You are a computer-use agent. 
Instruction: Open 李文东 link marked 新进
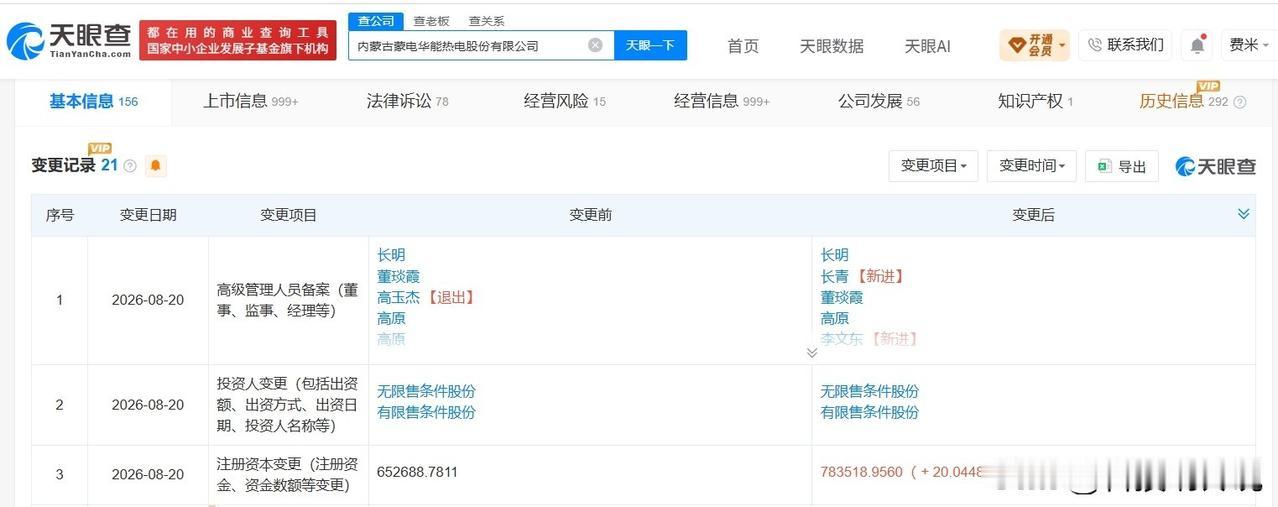[842, 339]
